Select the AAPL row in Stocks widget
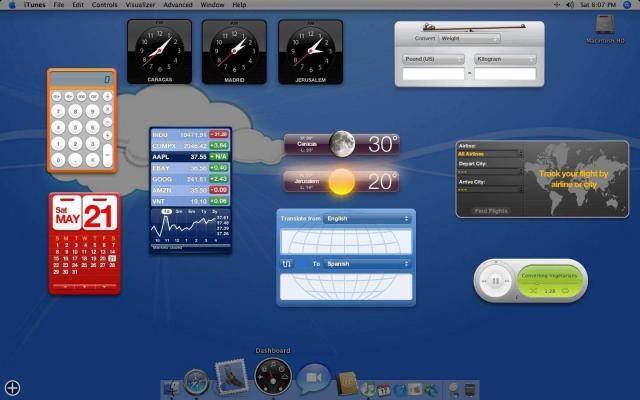640x400 pixels. 190,157
